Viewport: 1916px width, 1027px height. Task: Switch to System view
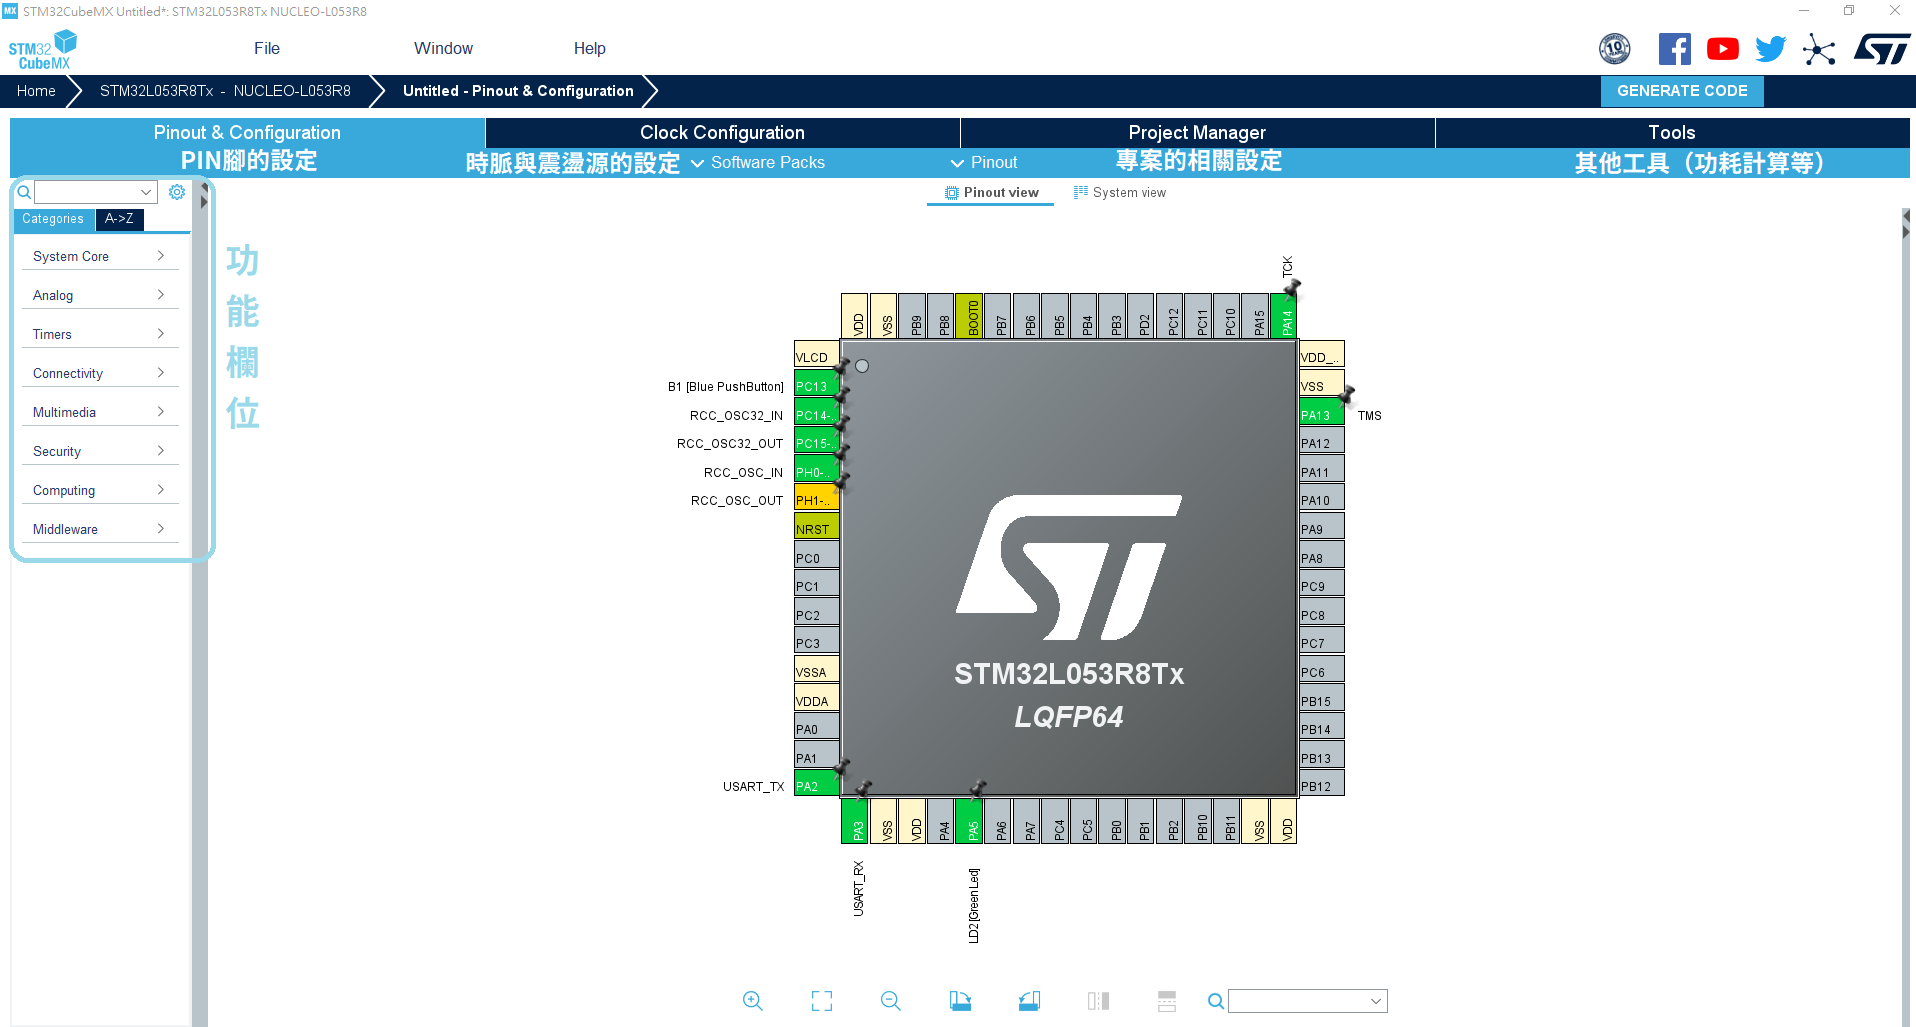click(x=1119, y=192)
